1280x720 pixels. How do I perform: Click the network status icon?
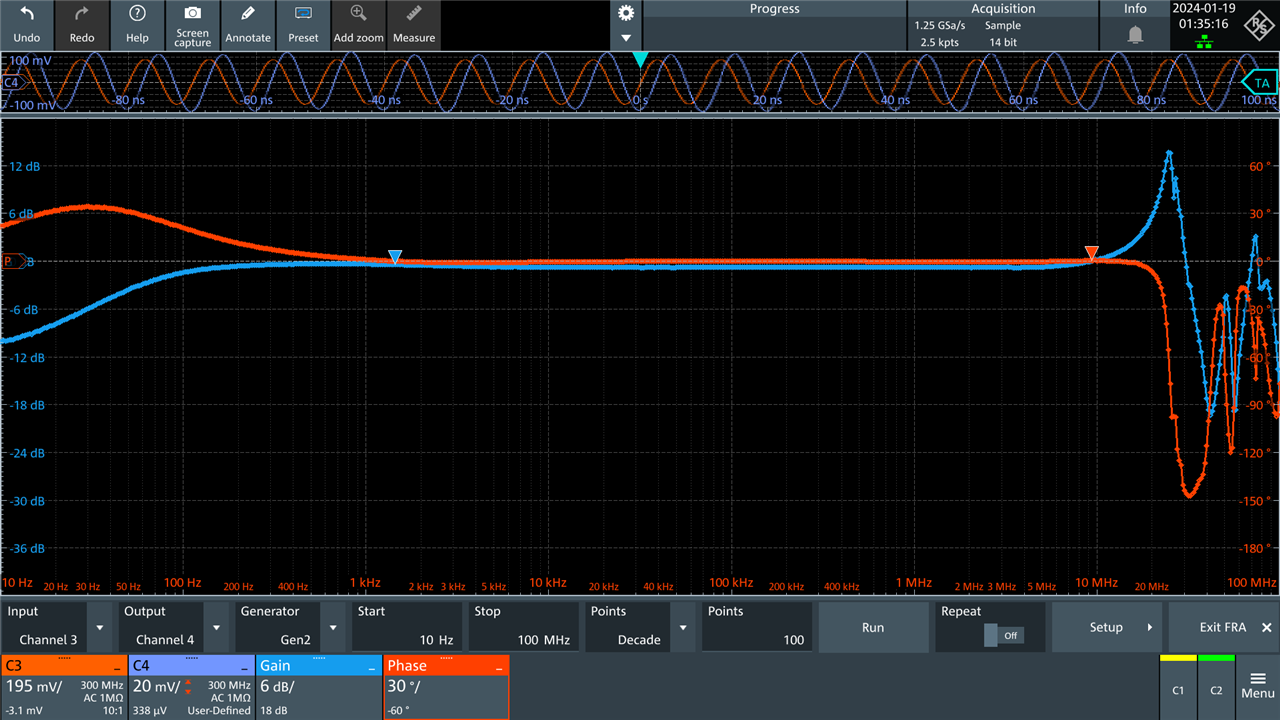coord(1205,41)
